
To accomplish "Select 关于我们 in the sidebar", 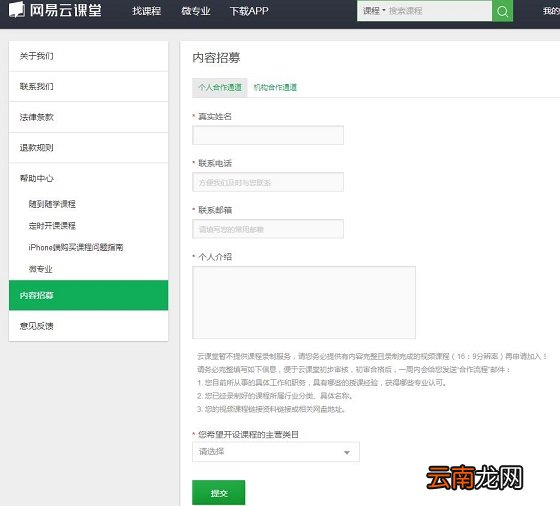I will tap(89, 56).
